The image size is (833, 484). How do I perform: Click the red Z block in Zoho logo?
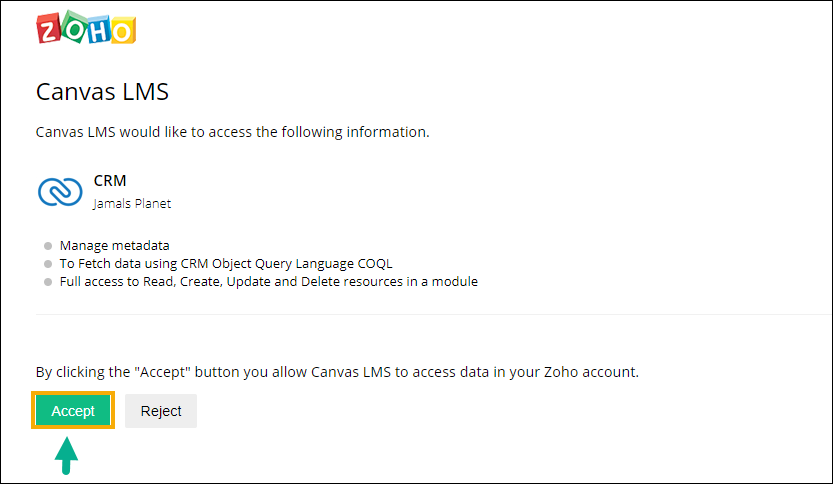pyautogui.click(x=48, y=28)
